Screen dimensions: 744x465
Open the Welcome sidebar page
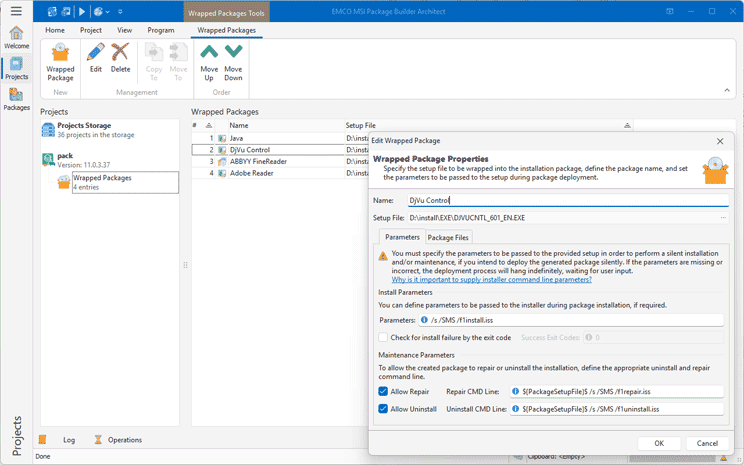(16, 38)
